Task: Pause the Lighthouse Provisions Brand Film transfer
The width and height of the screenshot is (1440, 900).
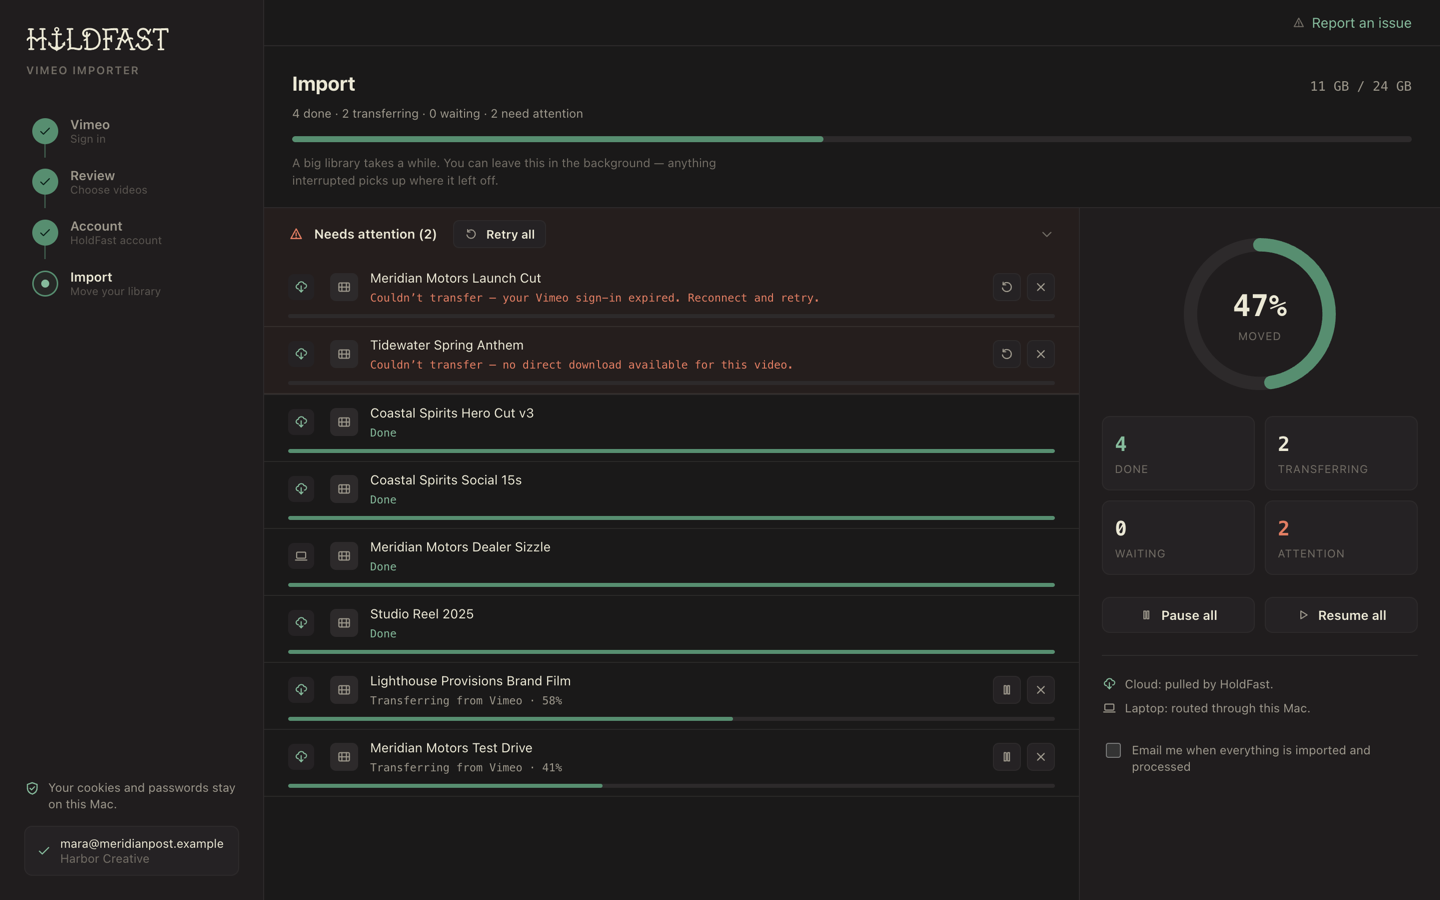Action: 1007,690
